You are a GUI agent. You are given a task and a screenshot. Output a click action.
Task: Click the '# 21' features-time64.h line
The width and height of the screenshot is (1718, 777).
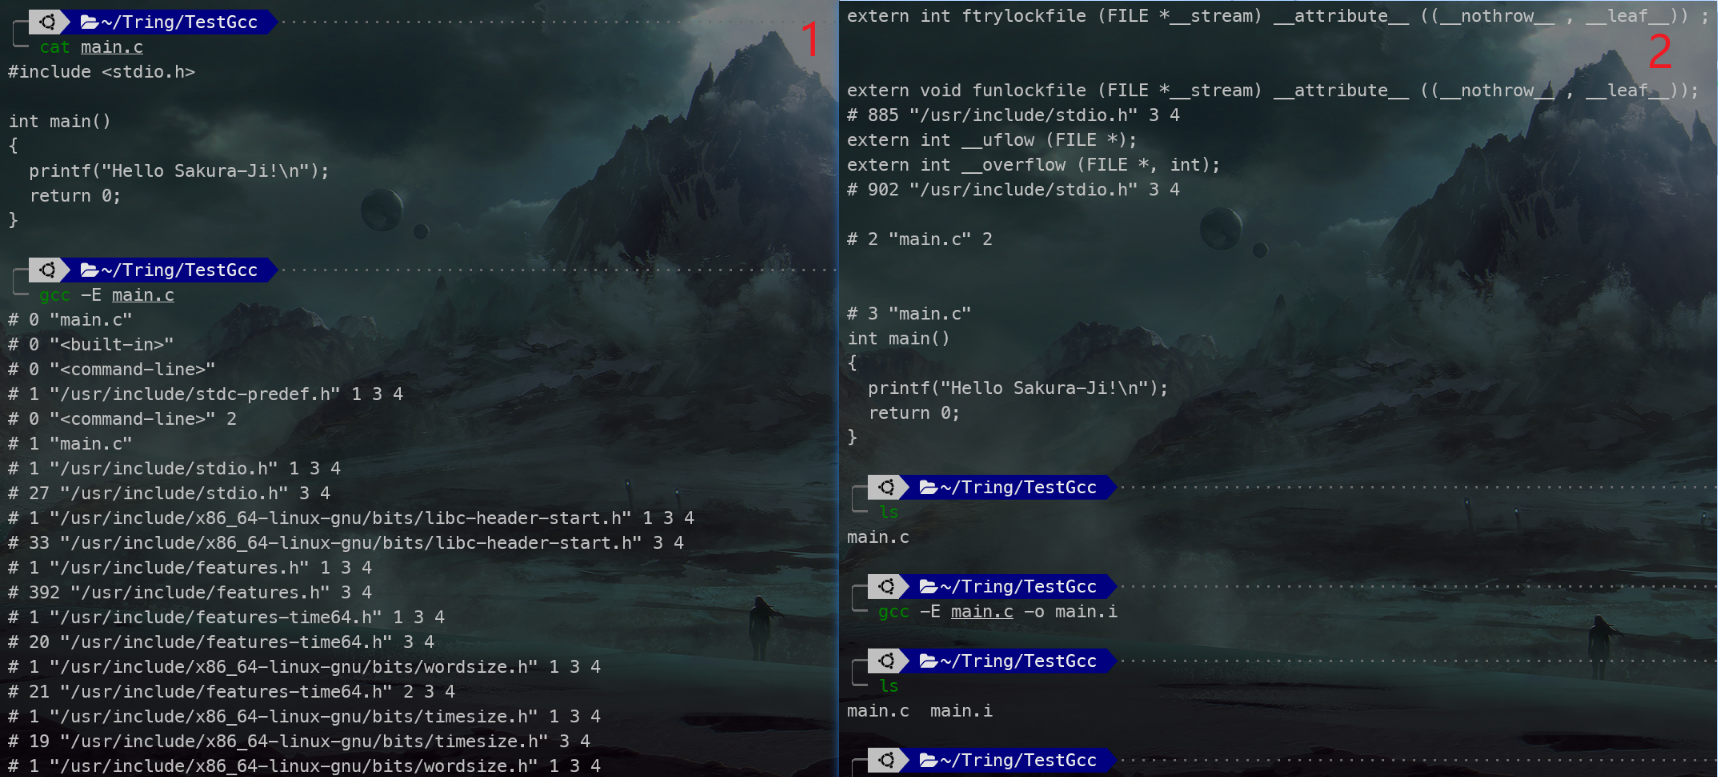[x=232, y=691]
